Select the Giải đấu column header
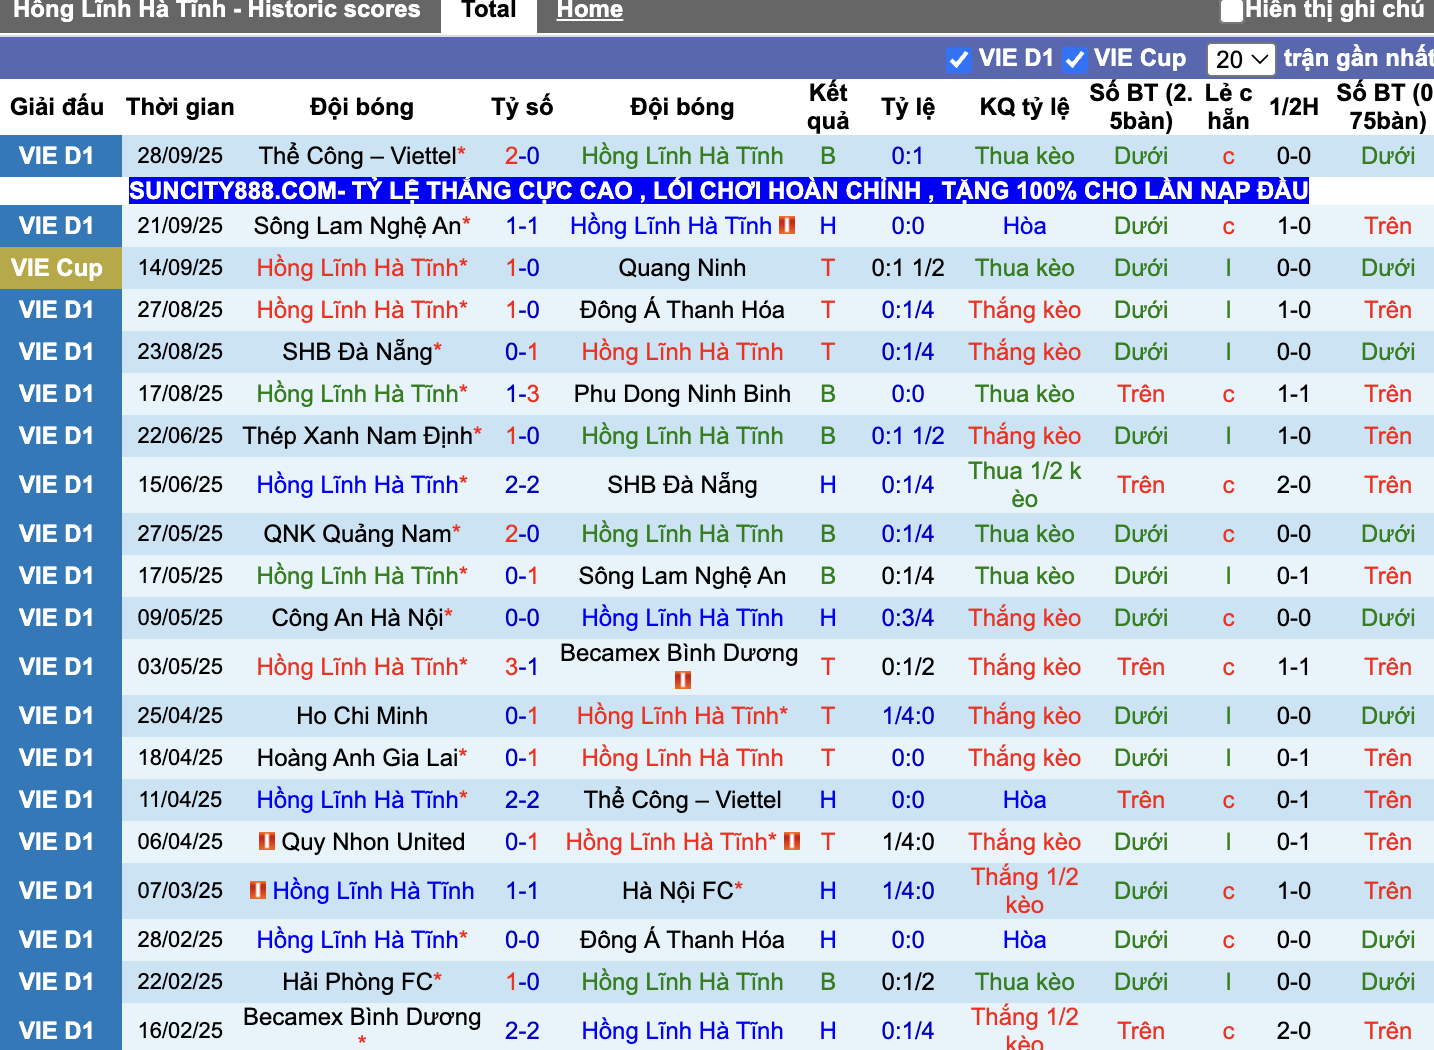The height and width of the screenshot is (1050, 1434). (57, 107)
